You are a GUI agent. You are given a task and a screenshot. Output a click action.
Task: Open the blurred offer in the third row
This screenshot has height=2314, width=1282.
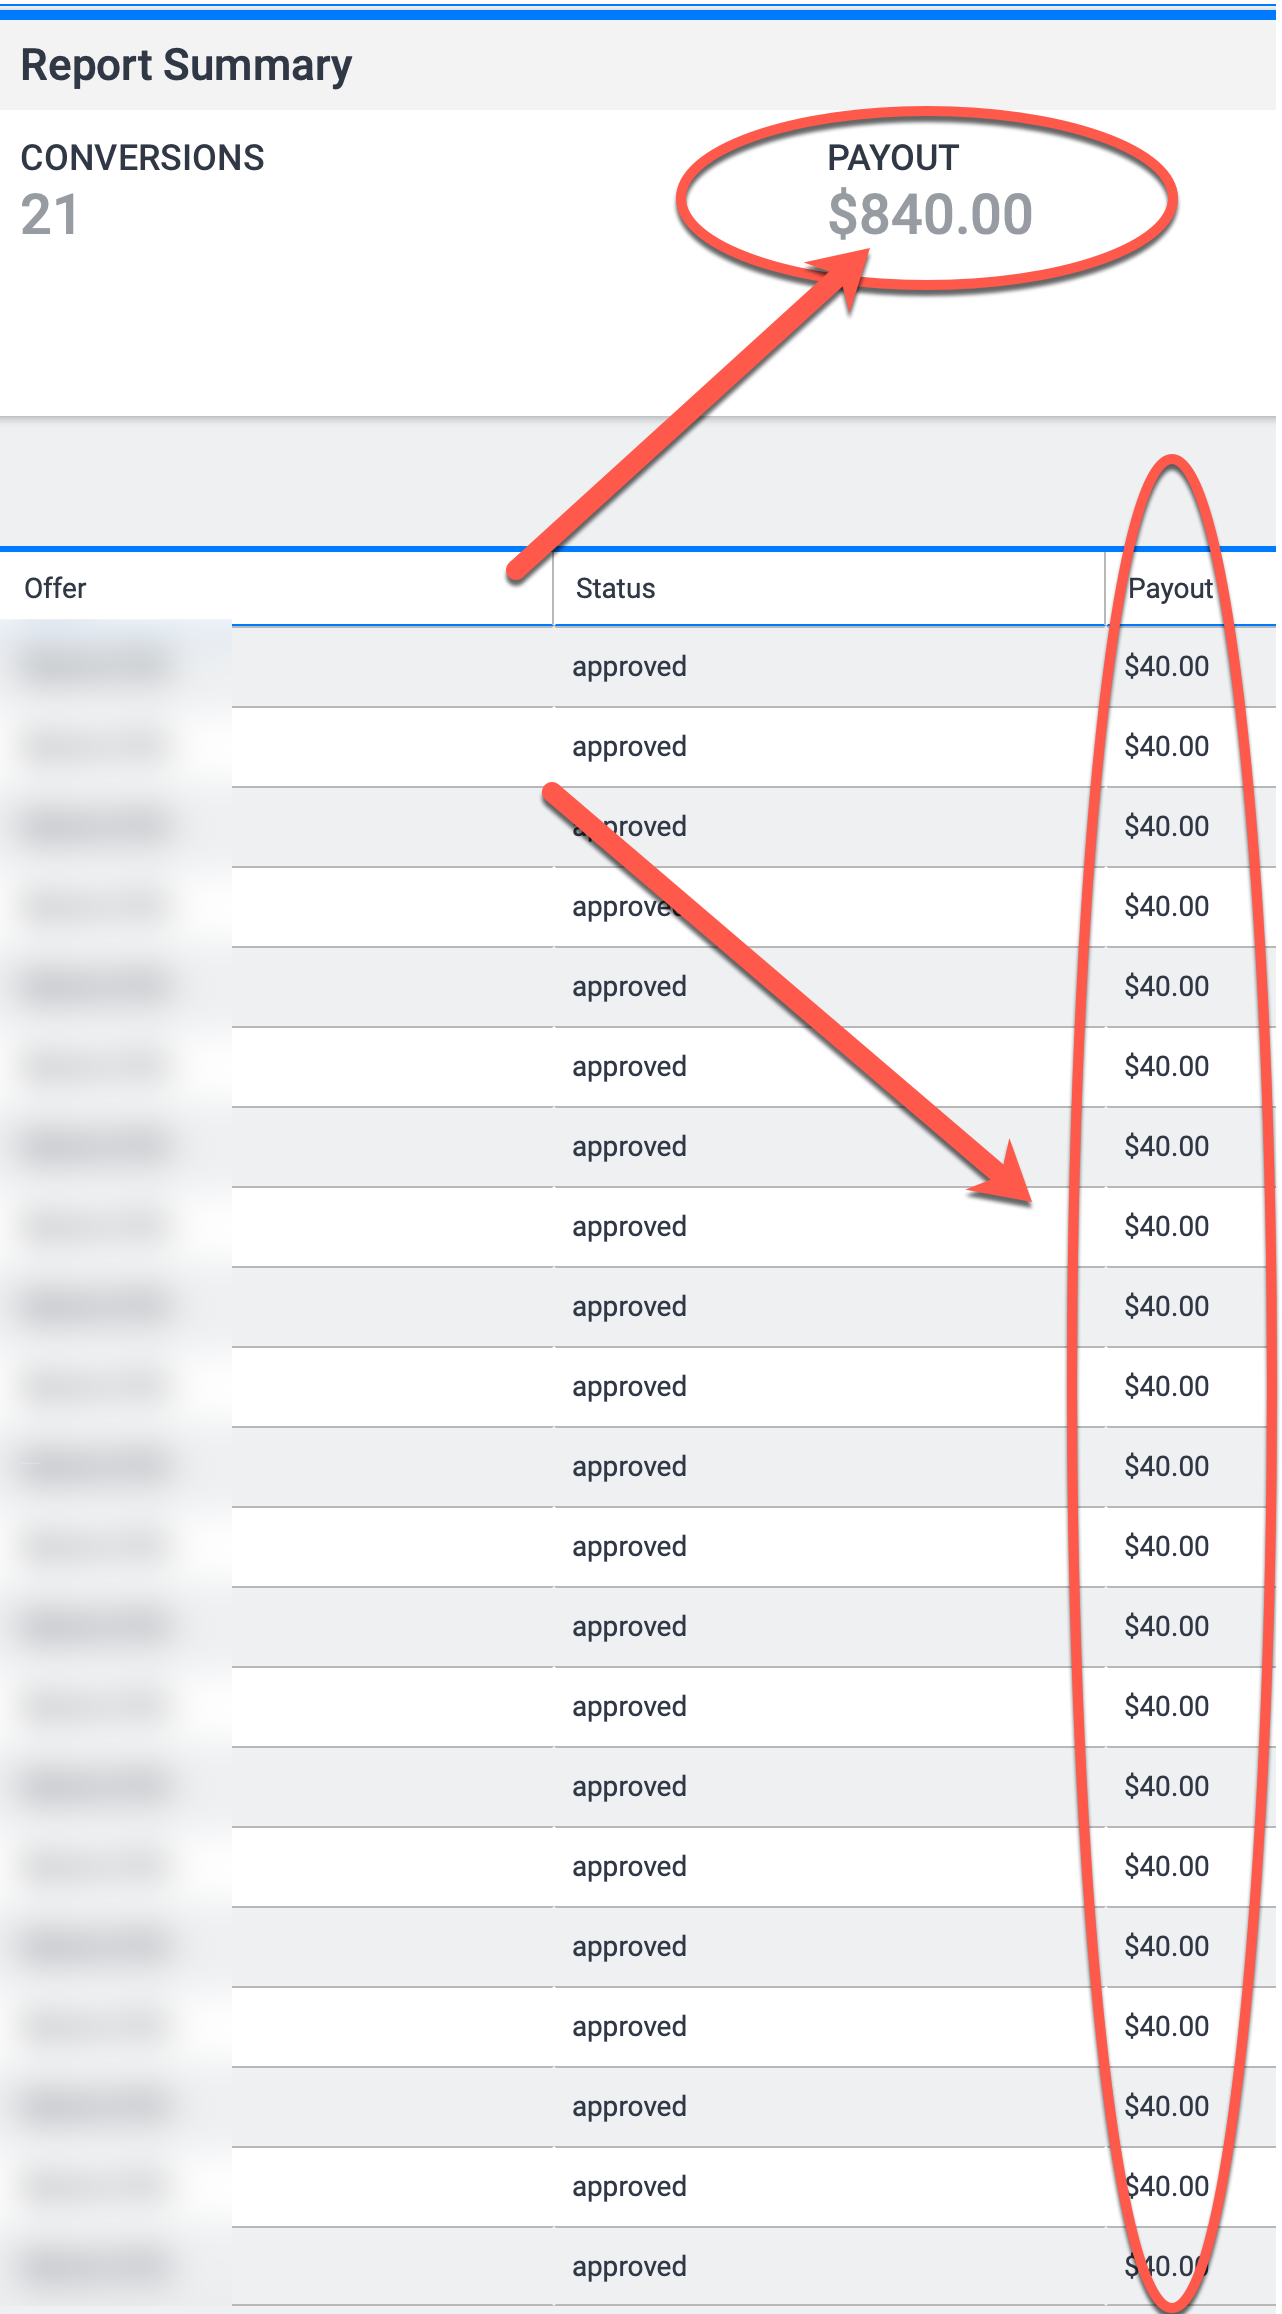[96, 826]
